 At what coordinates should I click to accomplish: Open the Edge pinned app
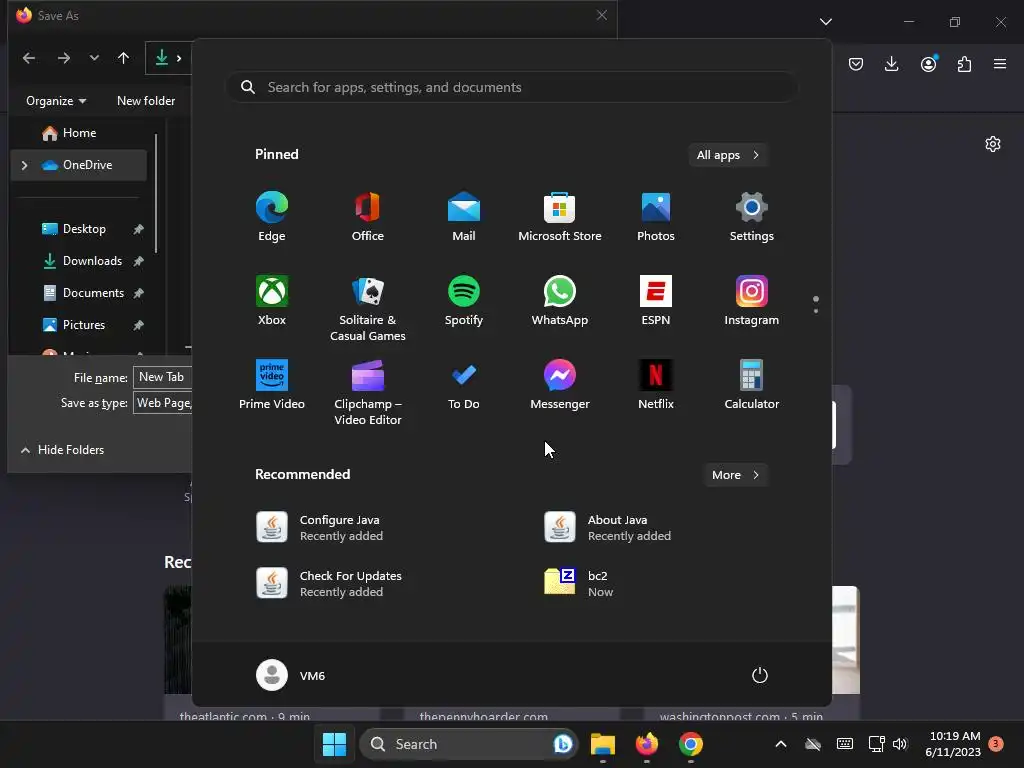(x=272, y=217)
